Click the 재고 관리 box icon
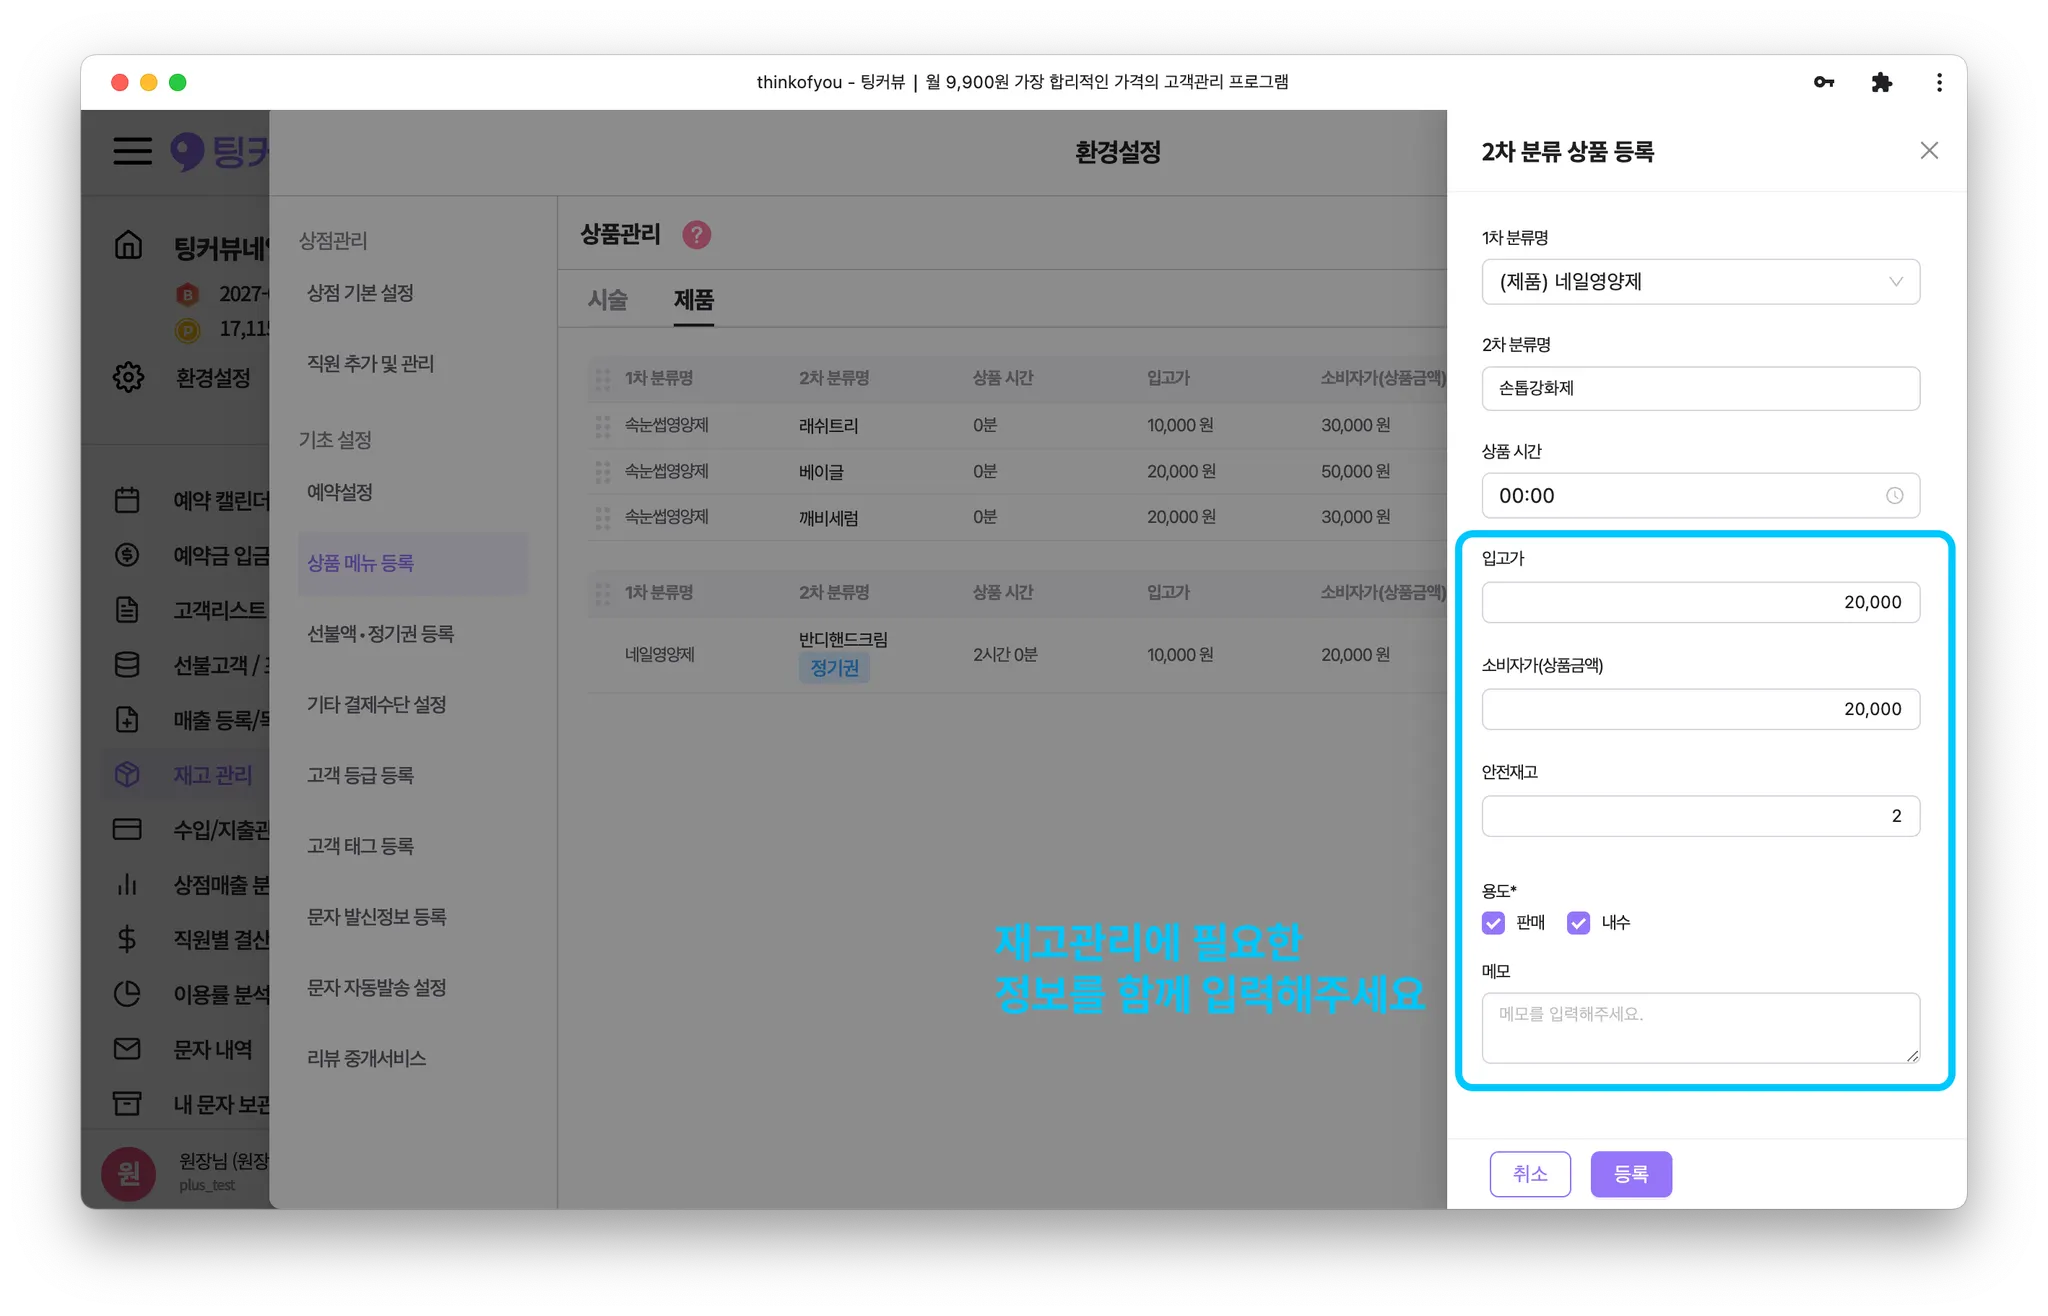 [x=127, y=774]
